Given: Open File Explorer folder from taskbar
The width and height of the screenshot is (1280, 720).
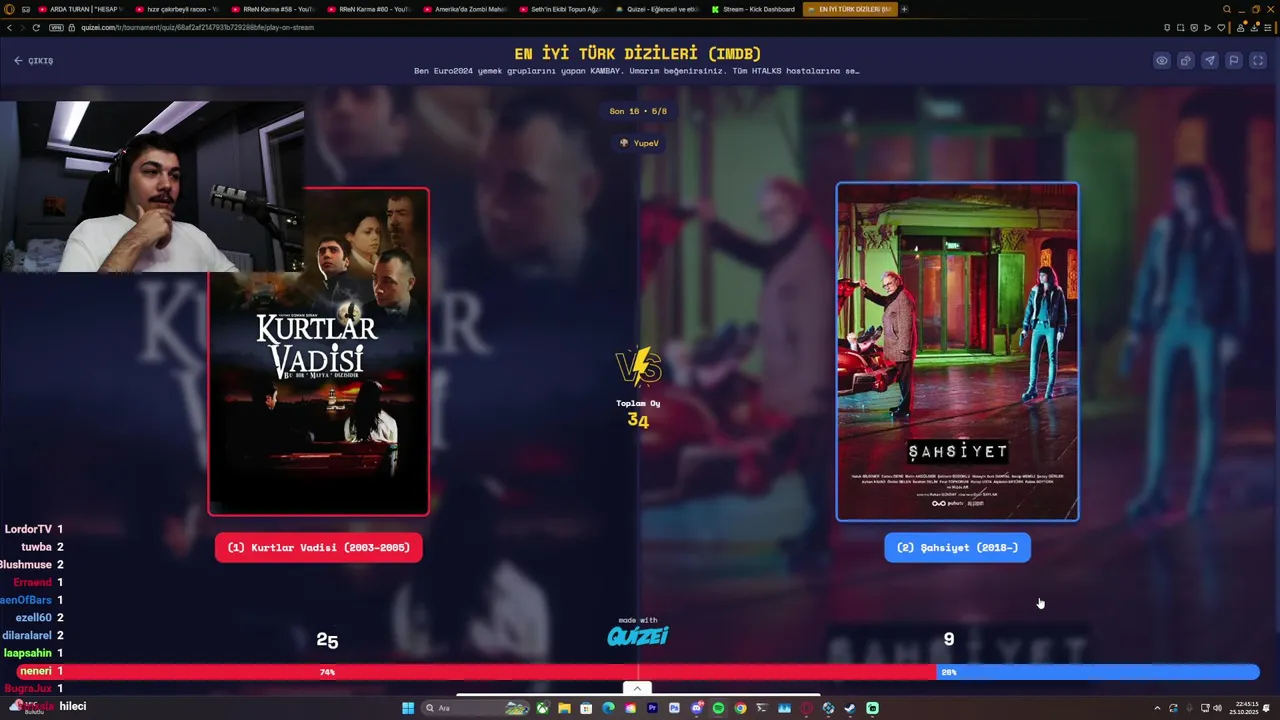Looking at the screenshot, I should point(564,708).
